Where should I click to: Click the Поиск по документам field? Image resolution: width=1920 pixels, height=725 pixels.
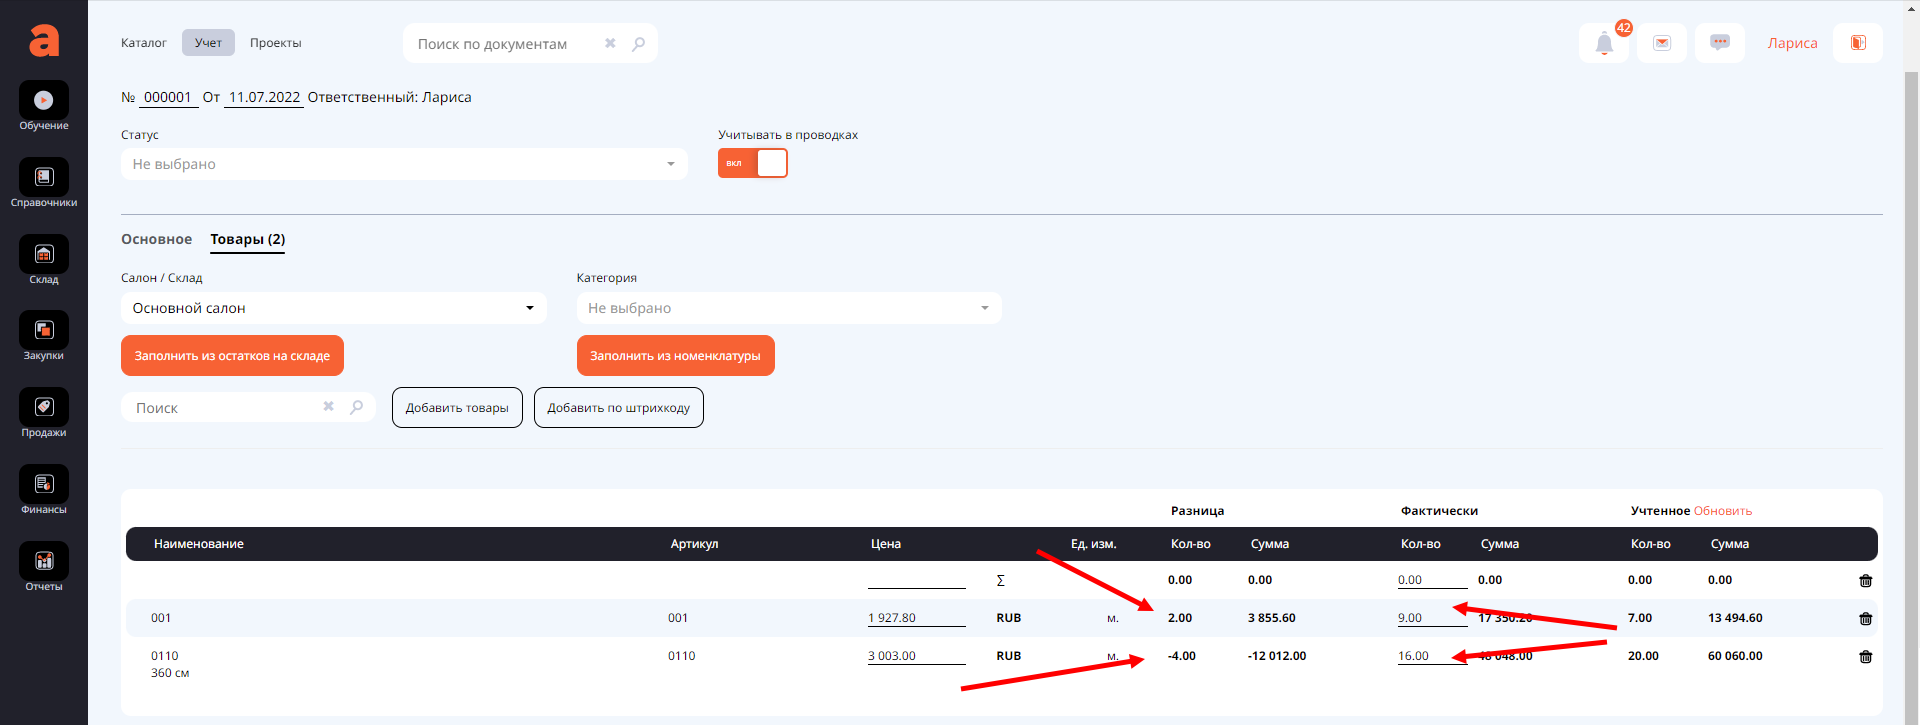click(505, 44)
